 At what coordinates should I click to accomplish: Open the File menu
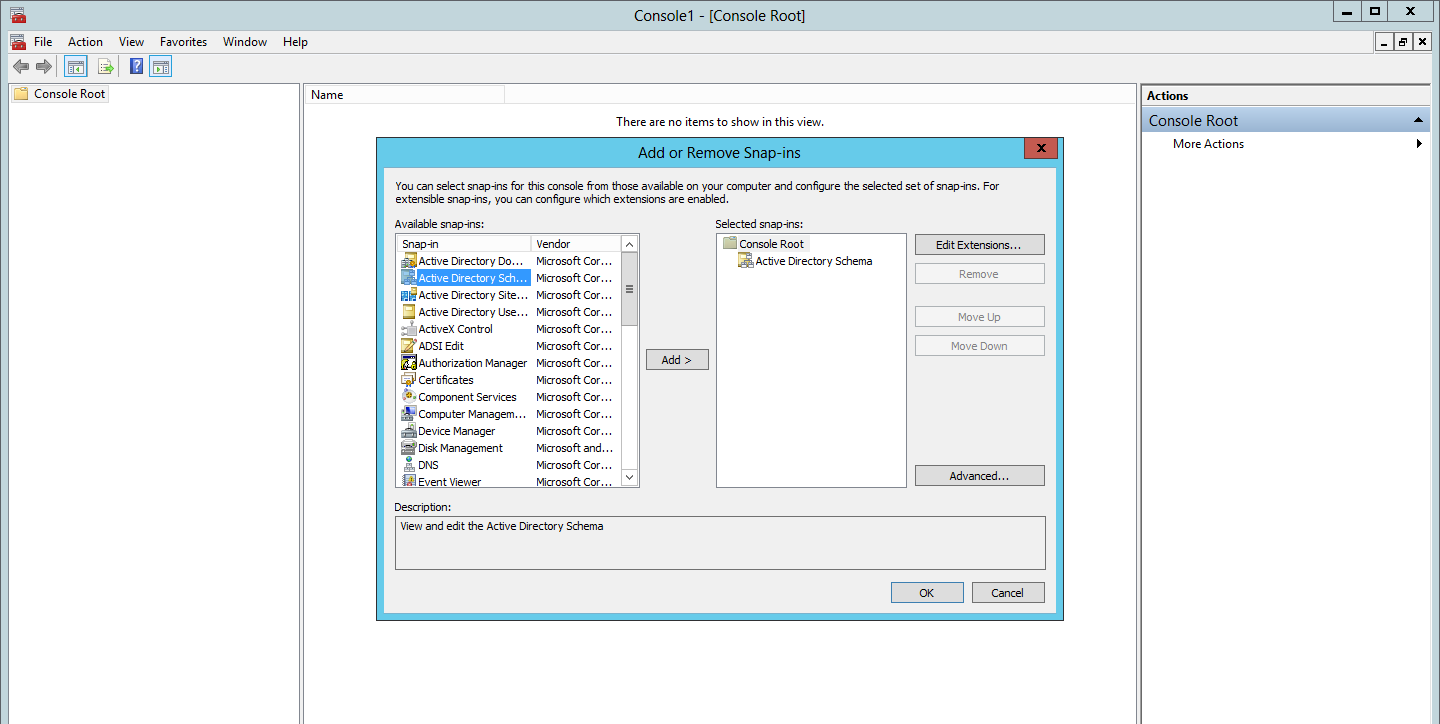pos(43,42)
